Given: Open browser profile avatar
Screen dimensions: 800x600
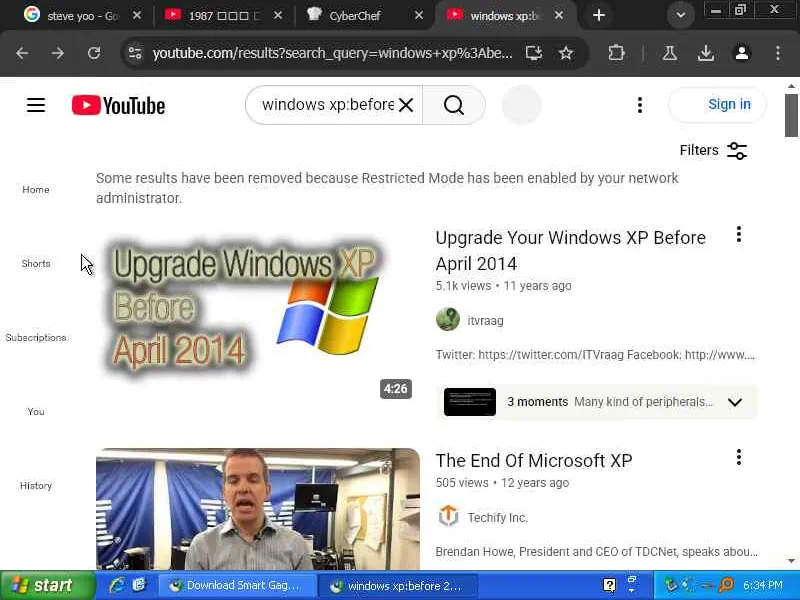Looking at the screenshot, I should point(742,53).
